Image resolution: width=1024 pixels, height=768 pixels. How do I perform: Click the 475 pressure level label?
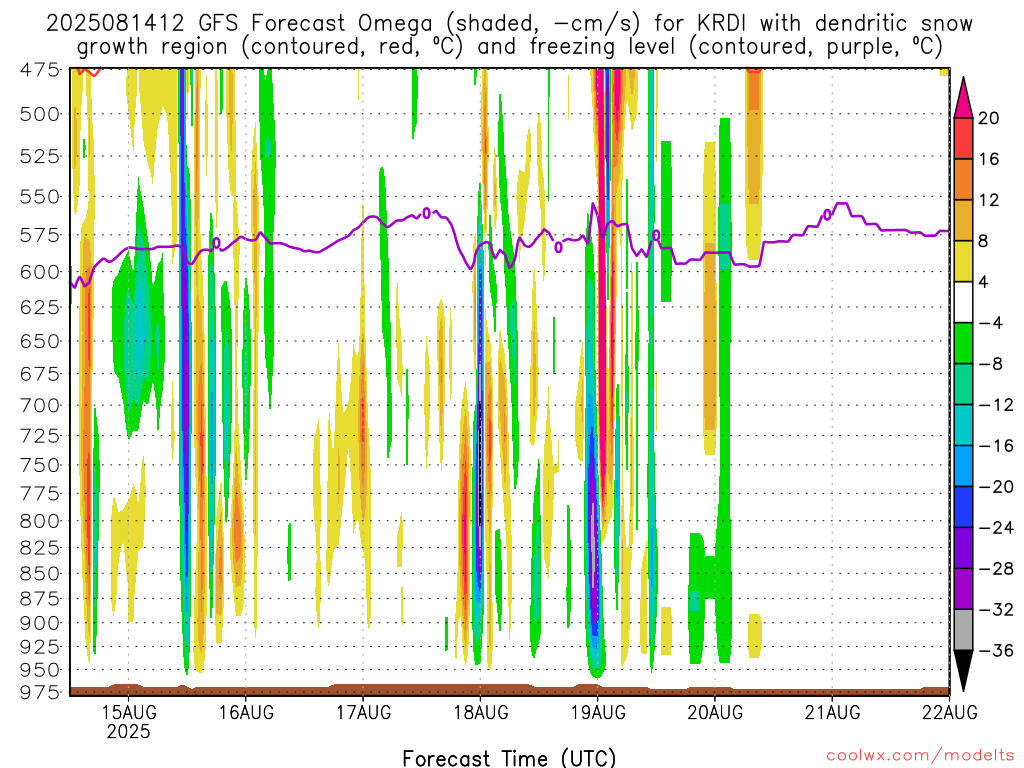40,69
